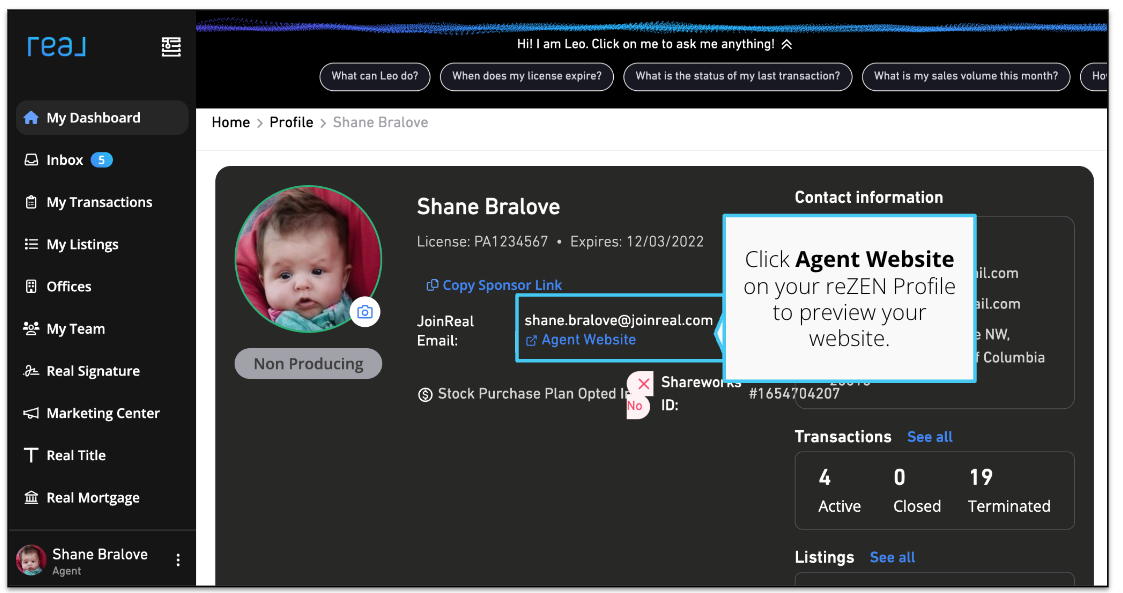
Task: Go to My Transactions
Action: (99, 202)
